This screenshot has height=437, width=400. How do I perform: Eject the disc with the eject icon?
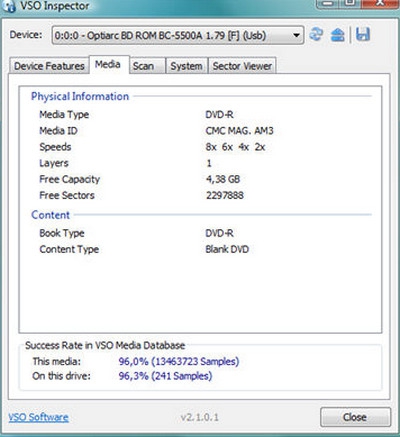[x=338, y=35]
